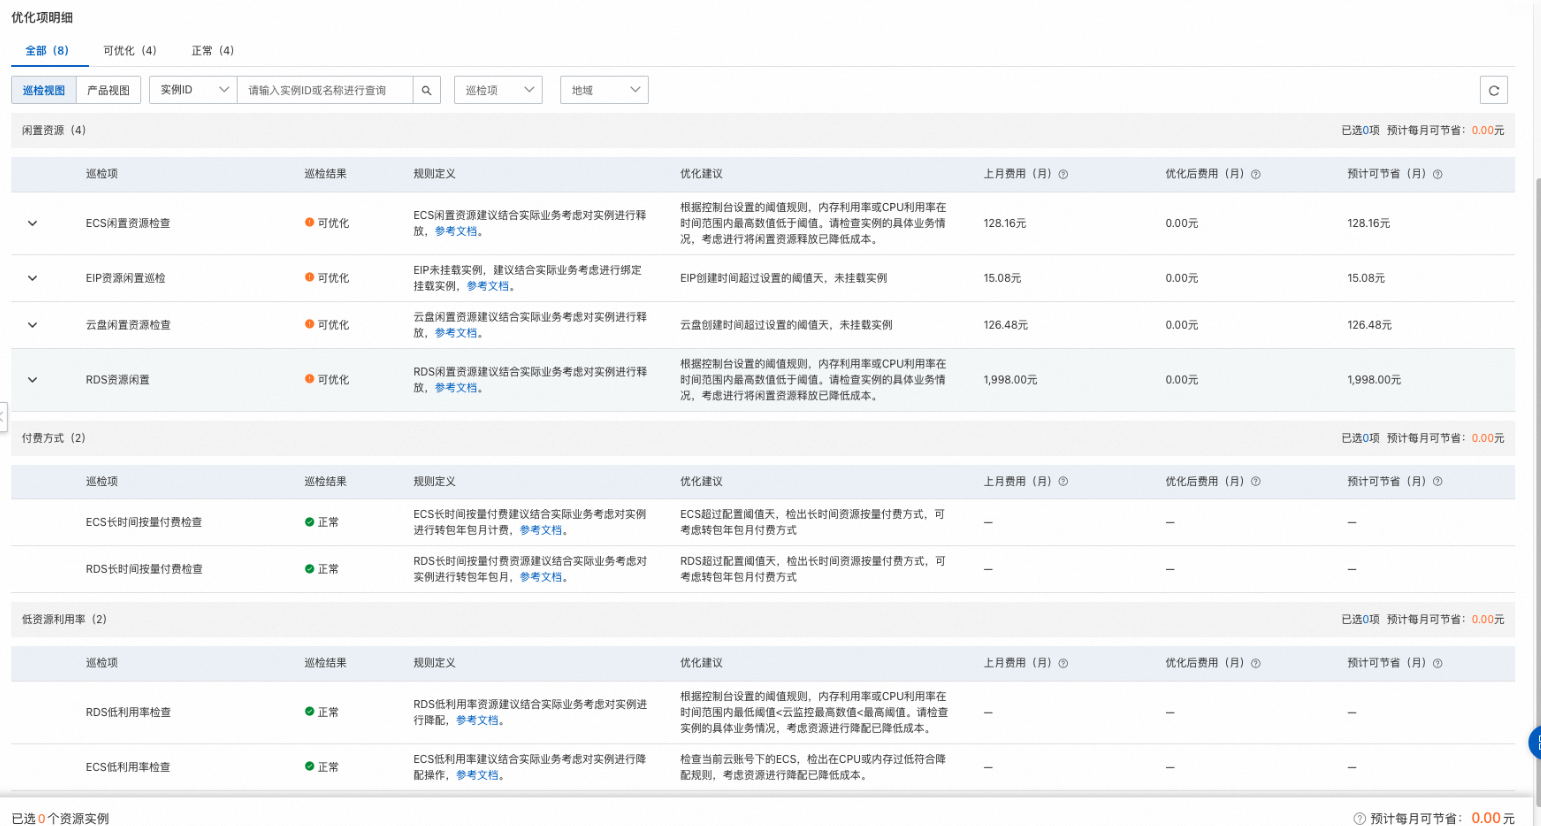Viewport: 1541px width, 826px height.
Task: Click 126.48元 under 预计可节省
Action: point(1369,325)
